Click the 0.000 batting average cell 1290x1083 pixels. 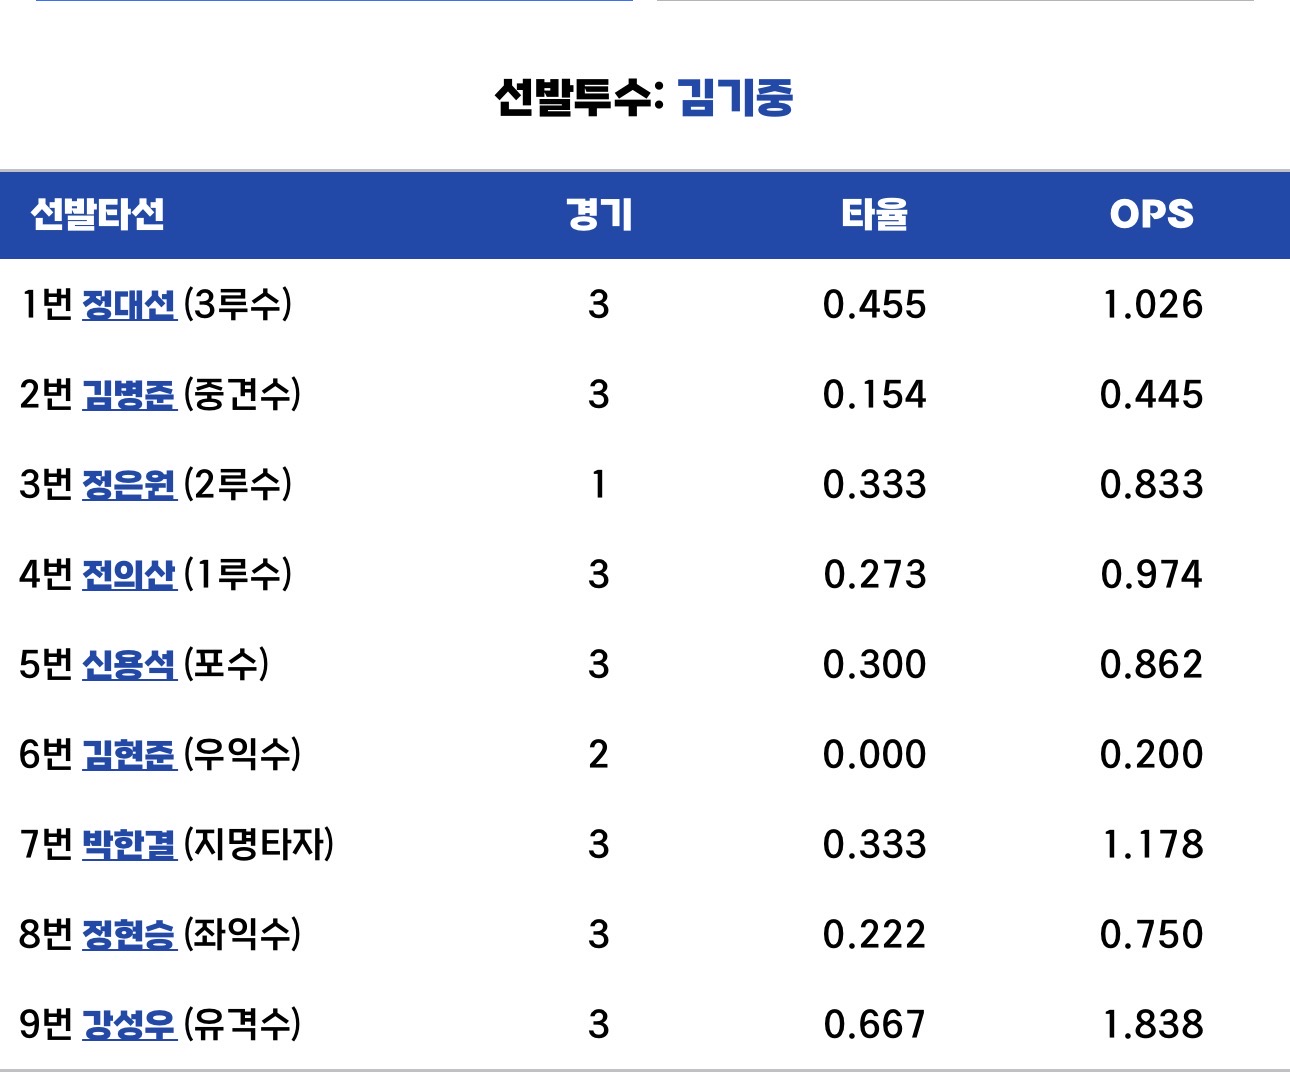coord(875,755)
